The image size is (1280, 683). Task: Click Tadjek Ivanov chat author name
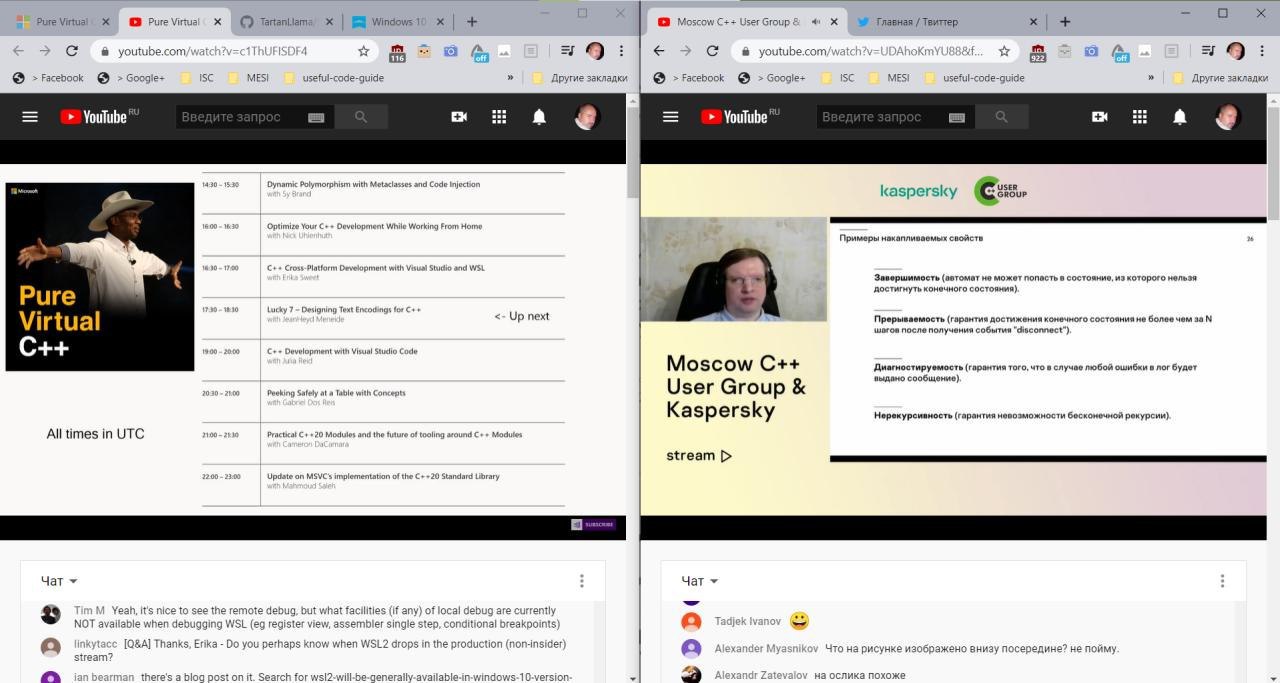point(748,622)
